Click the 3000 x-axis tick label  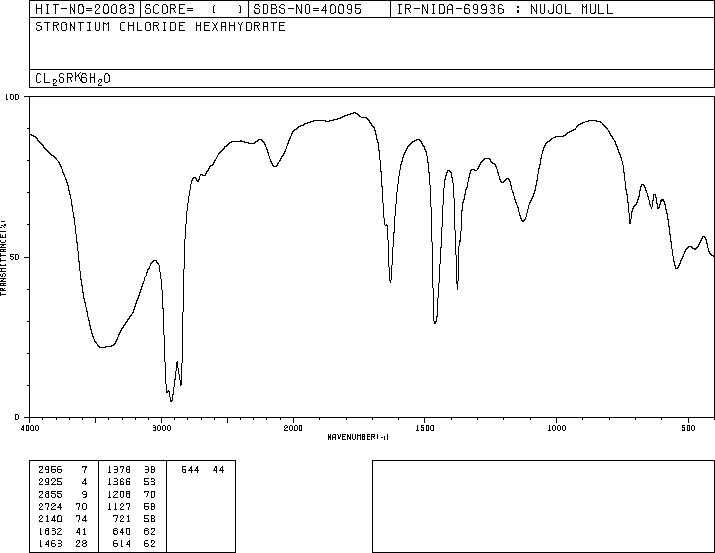tap(161, 428)
